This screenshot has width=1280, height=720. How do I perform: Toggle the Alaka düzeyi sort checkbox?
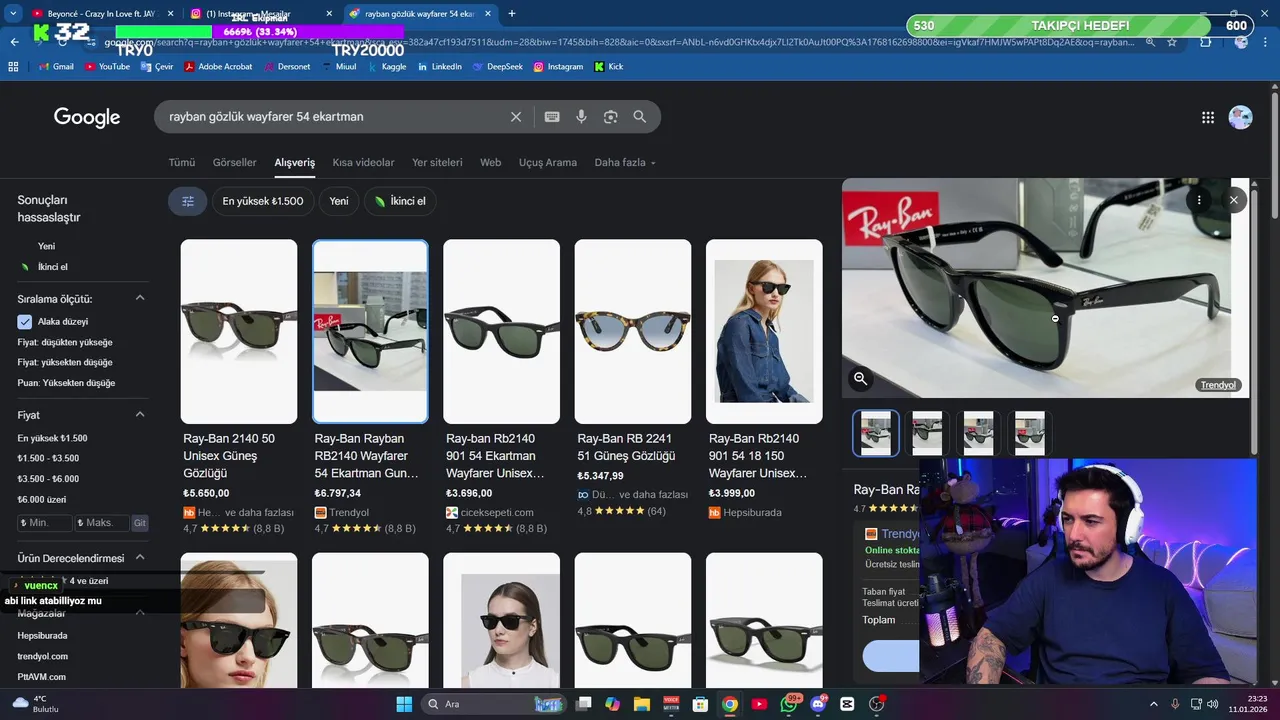25,322
